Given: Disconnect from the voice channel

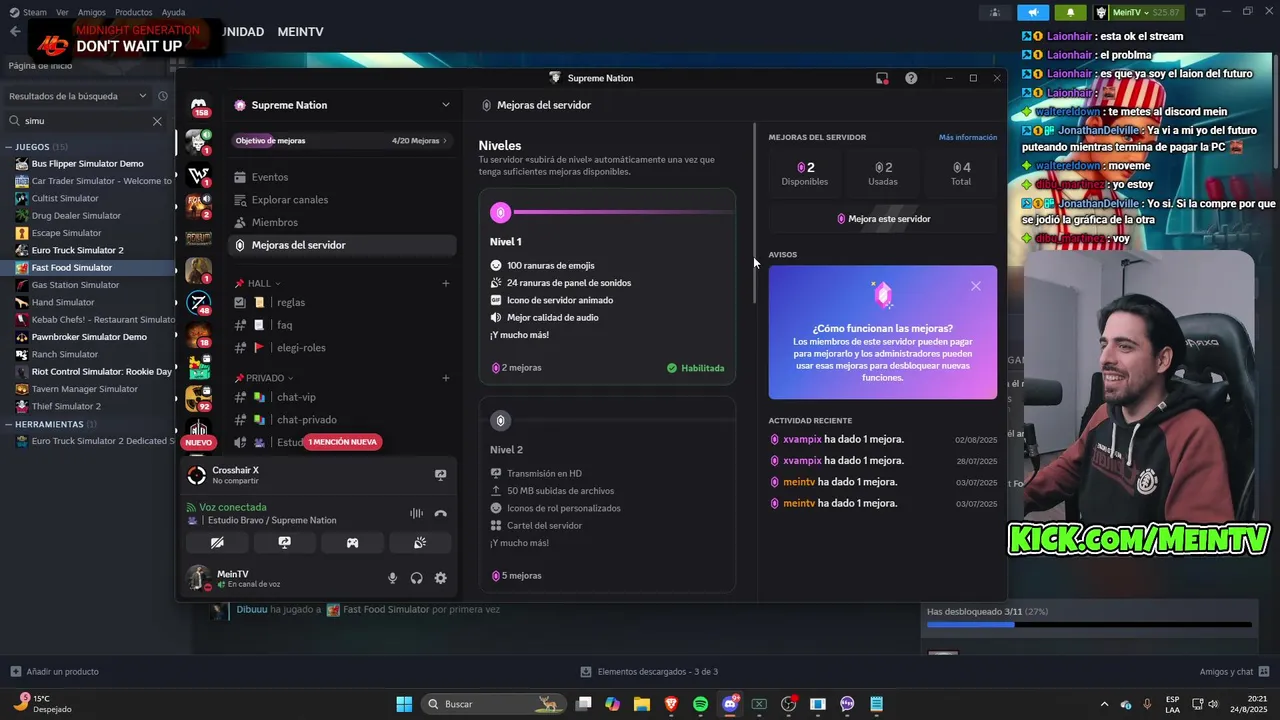Looking at the screenshot, I should (440, 513).
